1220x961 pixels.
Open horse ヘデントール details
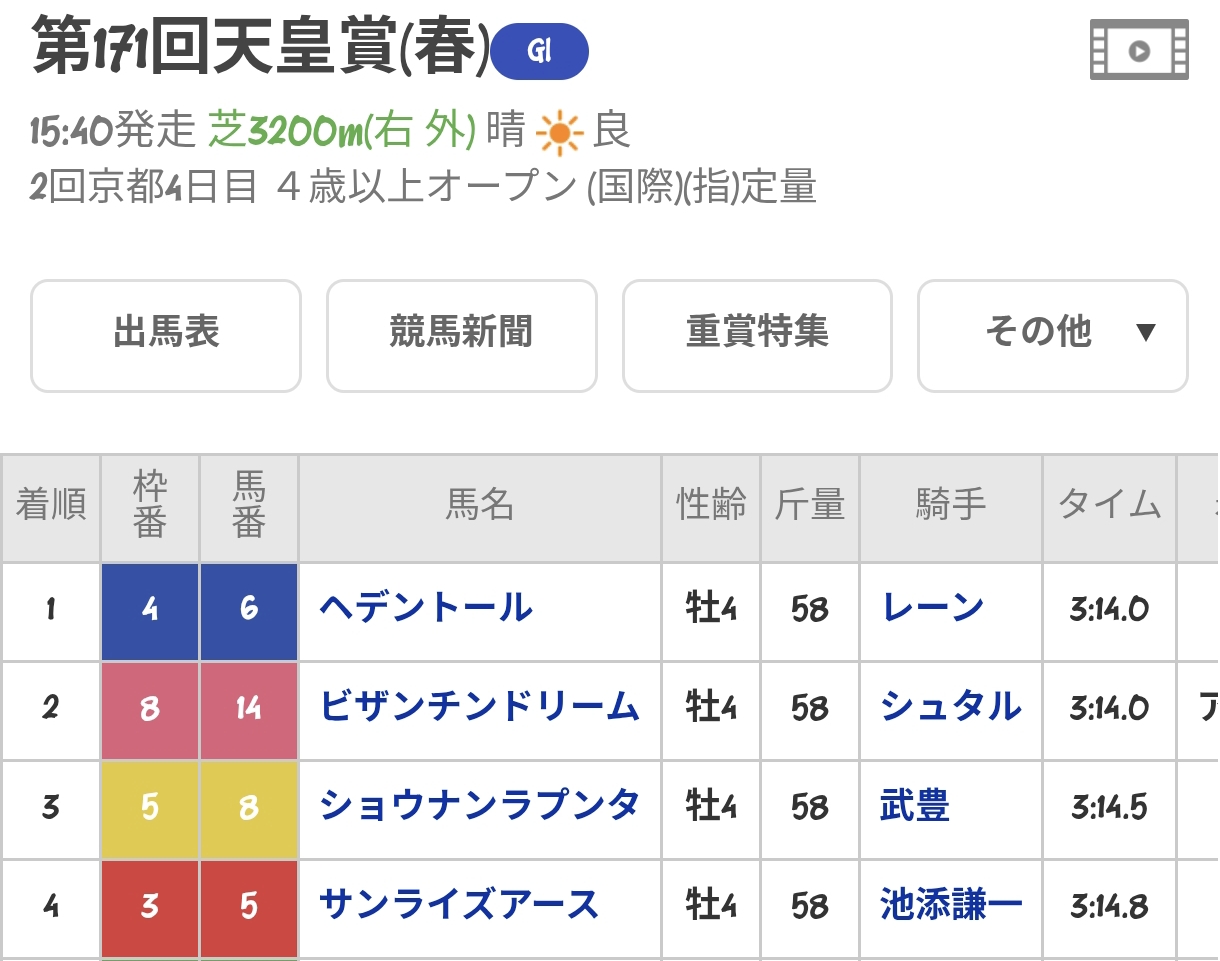click(x=426, y=608)
